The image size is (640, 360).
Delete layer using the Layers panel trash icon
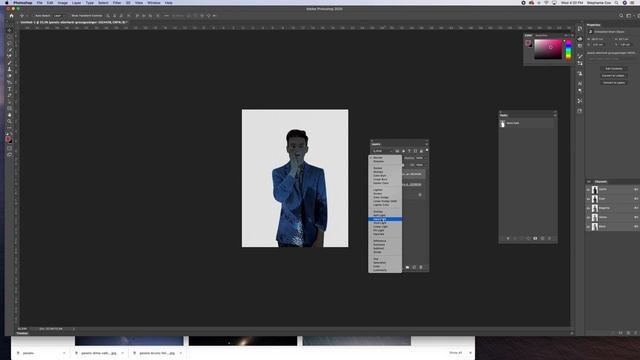(x=421, y=267)
